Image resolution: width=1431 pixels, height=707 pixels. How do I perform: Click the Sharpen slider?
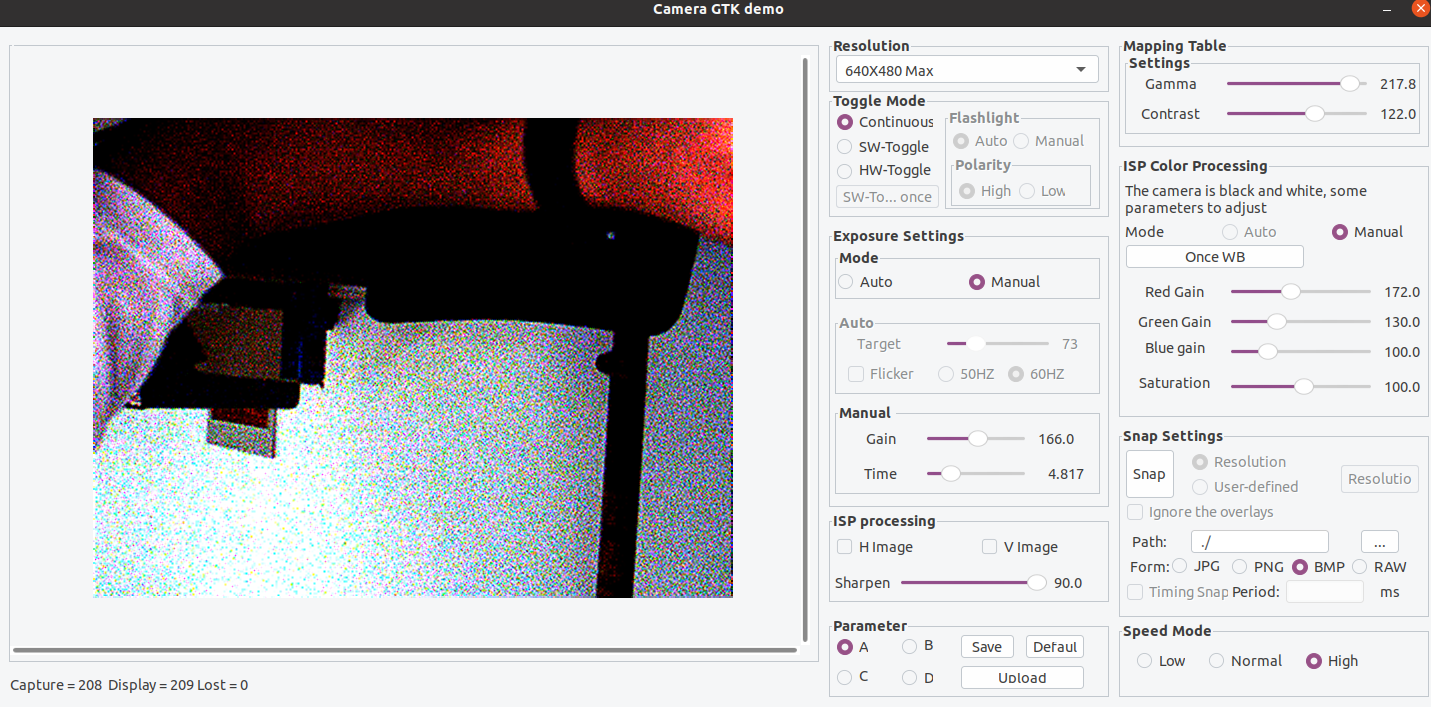click(973, 583)
